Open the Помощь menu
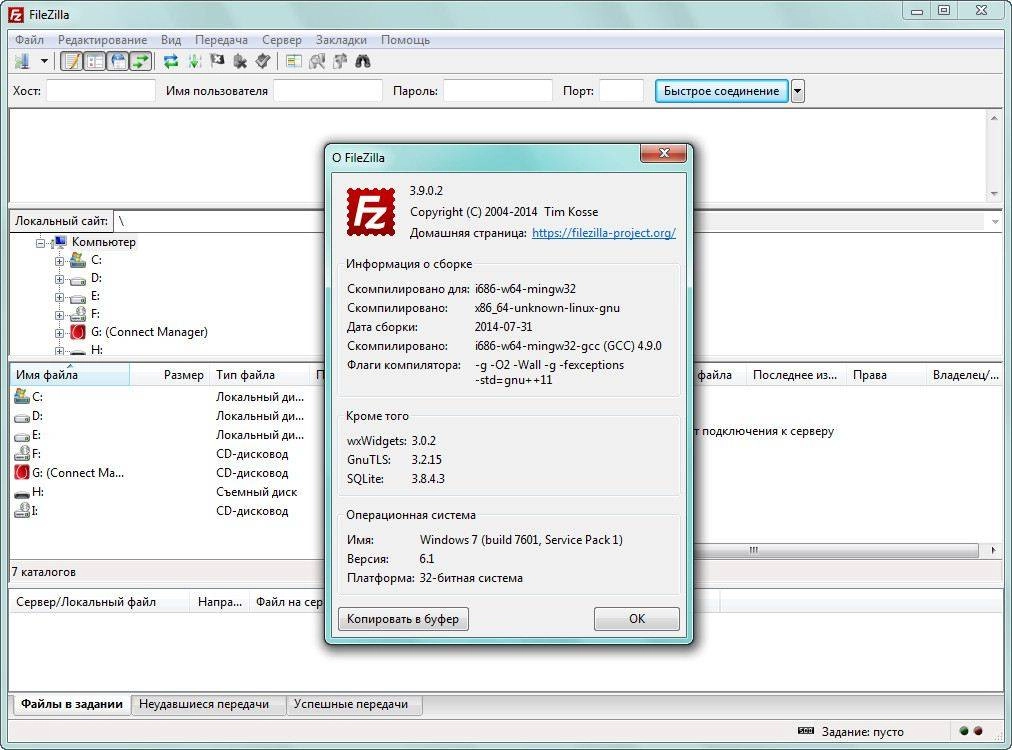 click(x=405, y=40)
